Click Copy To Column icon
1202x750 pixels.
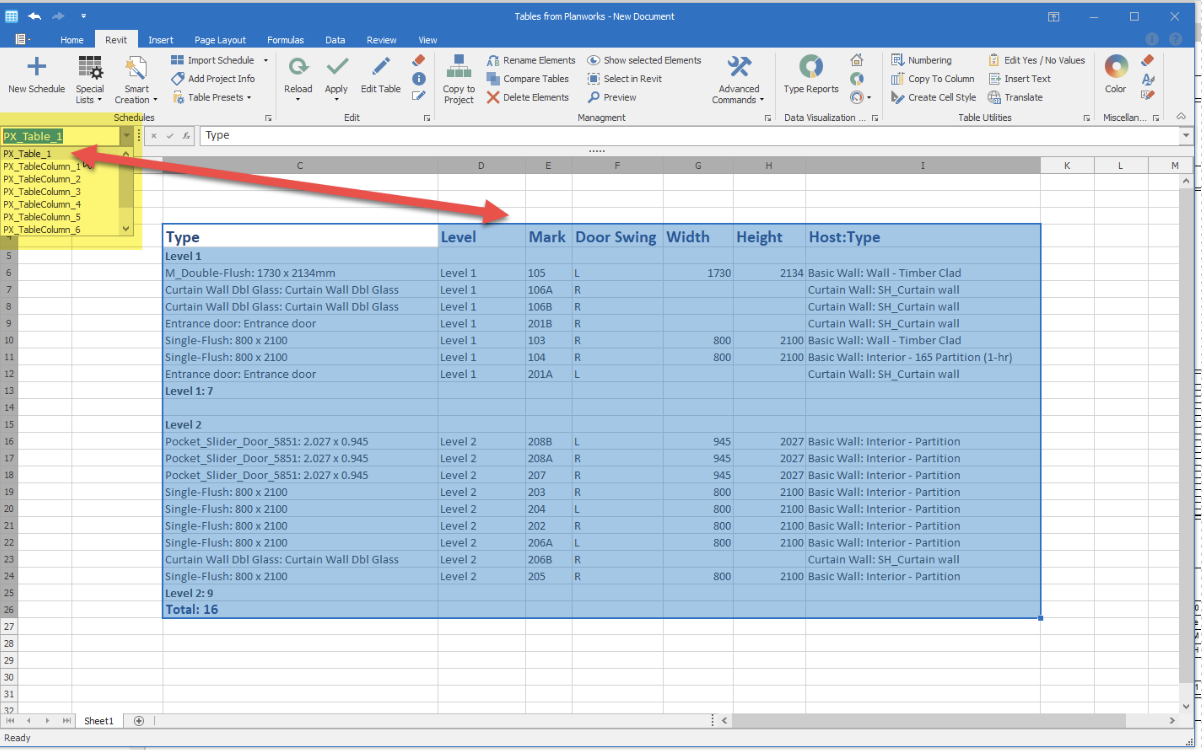coord(898,79)
